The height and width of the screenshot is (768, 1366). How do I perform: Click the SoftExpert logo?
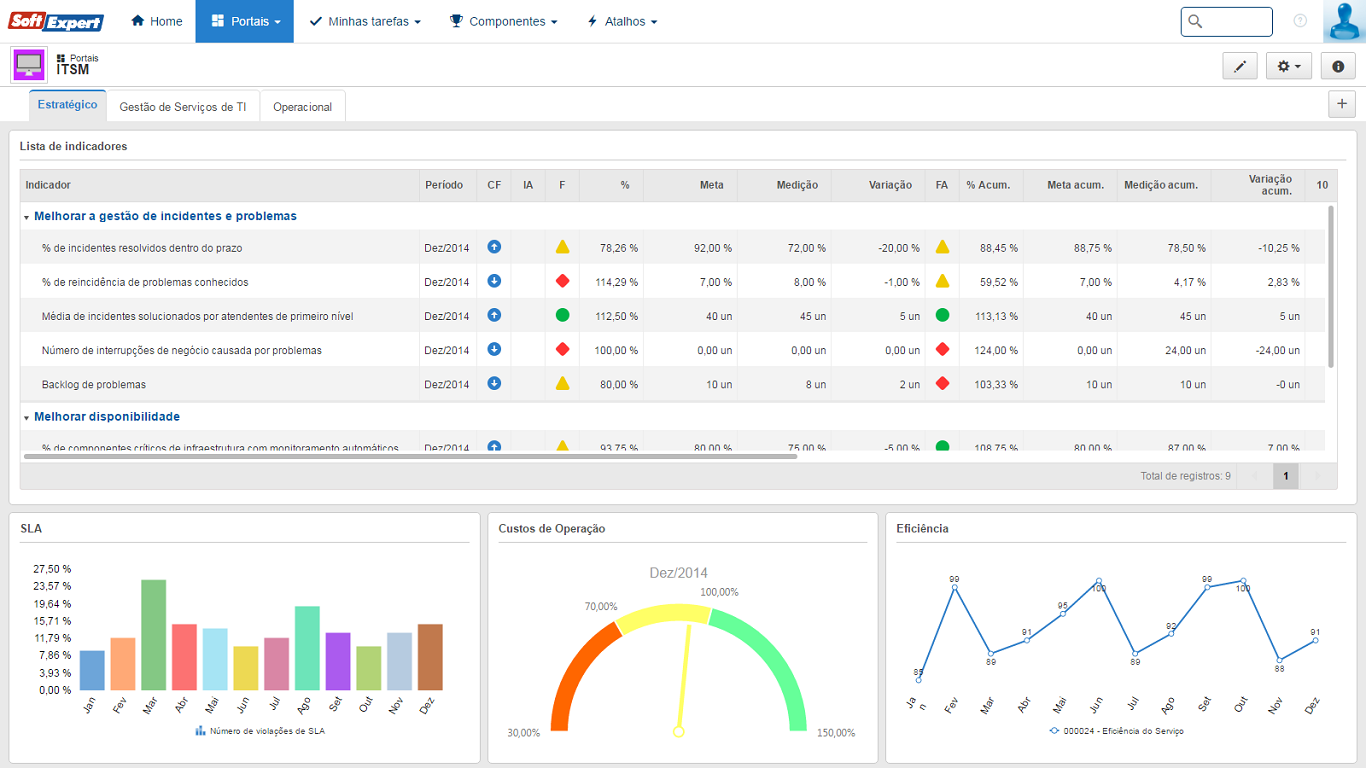pyautogui.click(x=56, y=21)
